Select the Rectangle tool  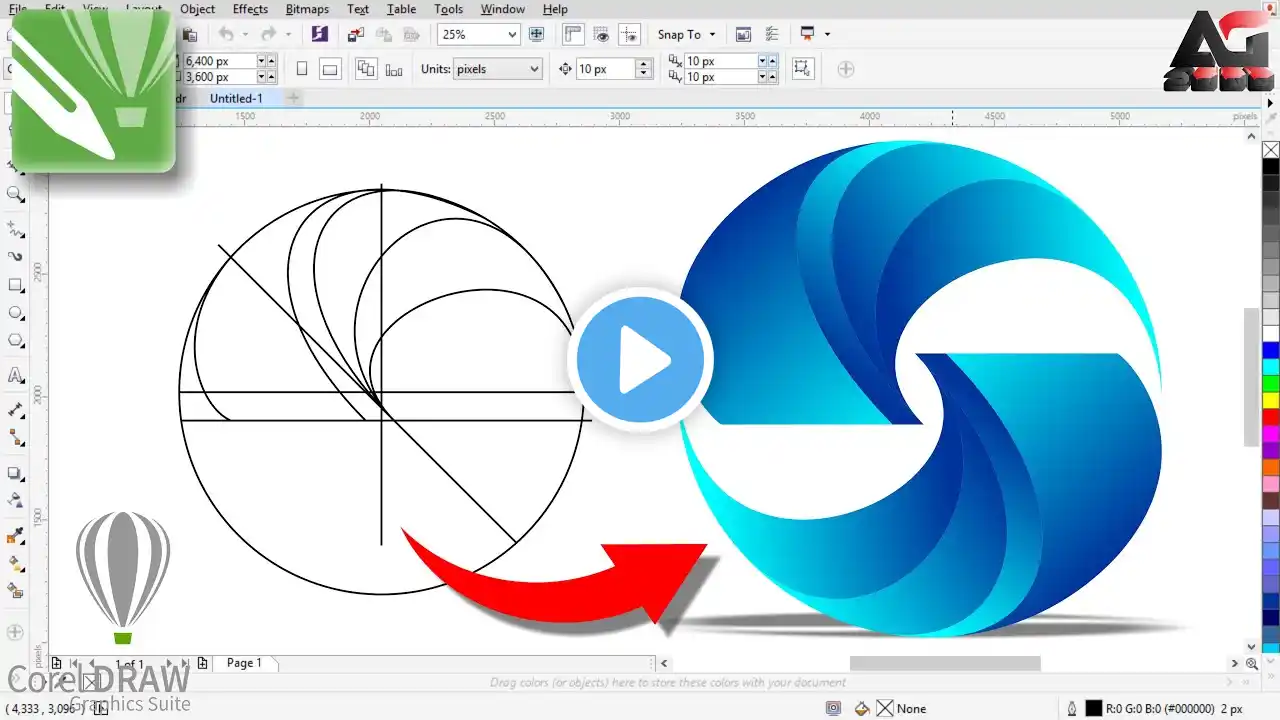tap(15, 285)
